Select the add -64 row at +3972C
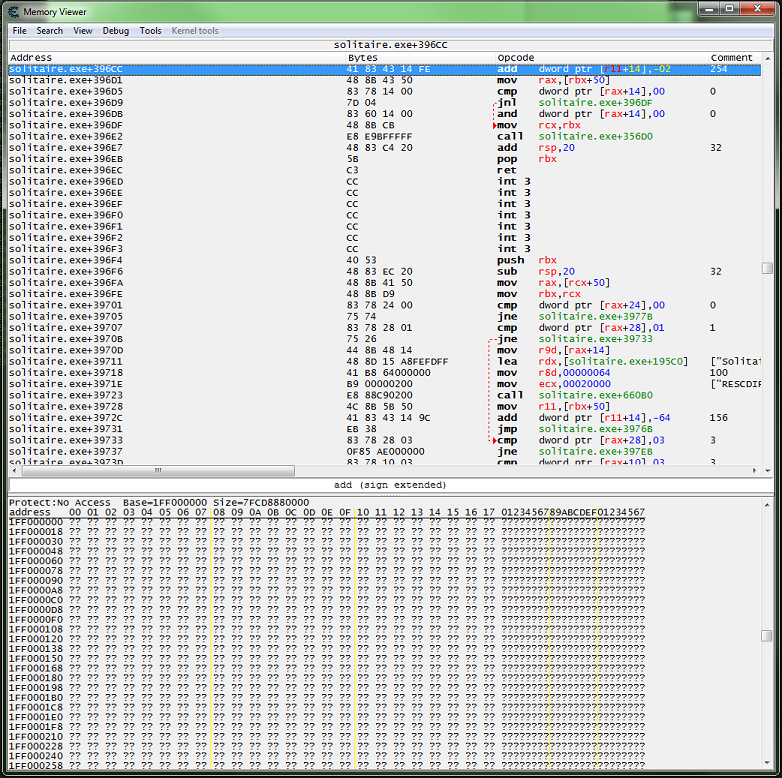 coord(385,418)
